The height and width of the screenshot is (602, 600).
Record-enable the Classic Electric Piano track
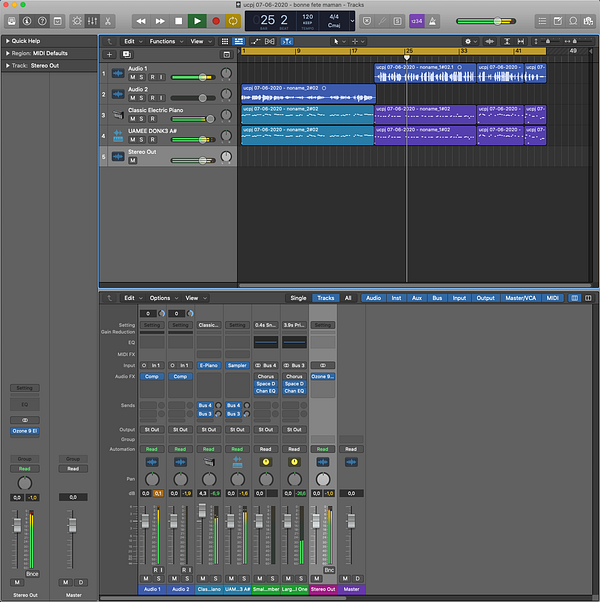click(x=151, y=119)
